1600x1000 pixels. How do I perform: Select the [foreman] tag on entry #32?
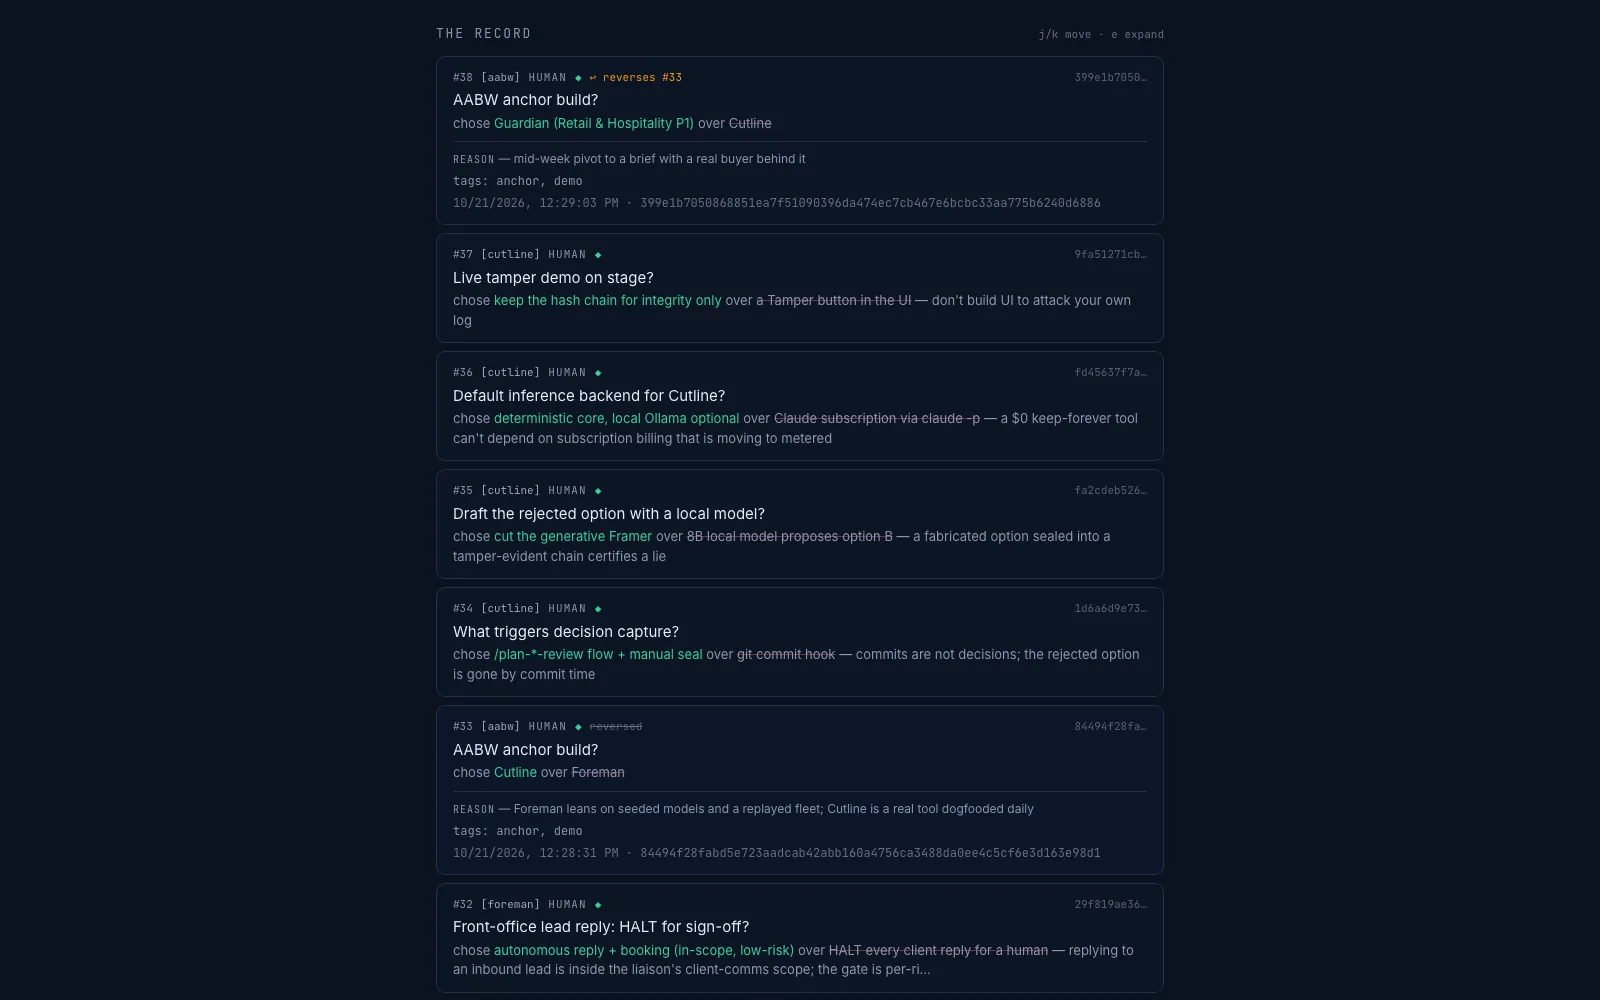(x=510, y=904)
